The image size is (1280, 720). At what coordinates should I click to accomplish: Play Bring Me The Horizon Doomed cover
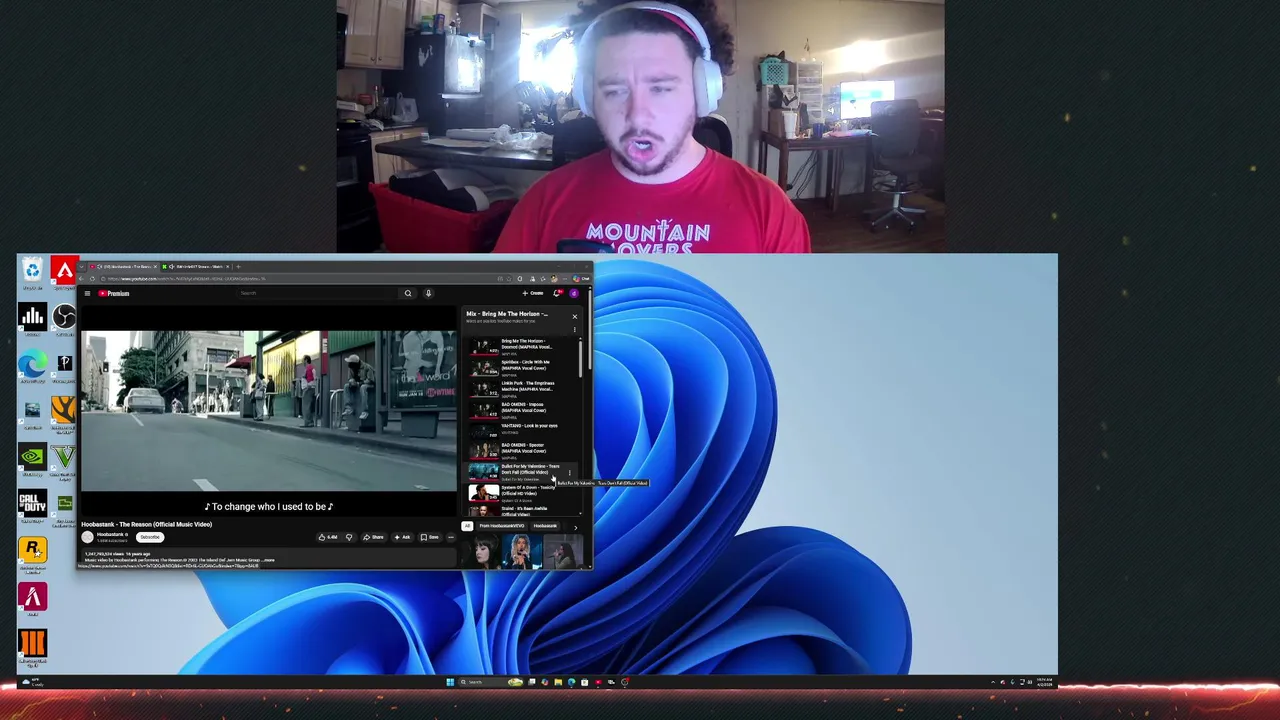point(520,347)
